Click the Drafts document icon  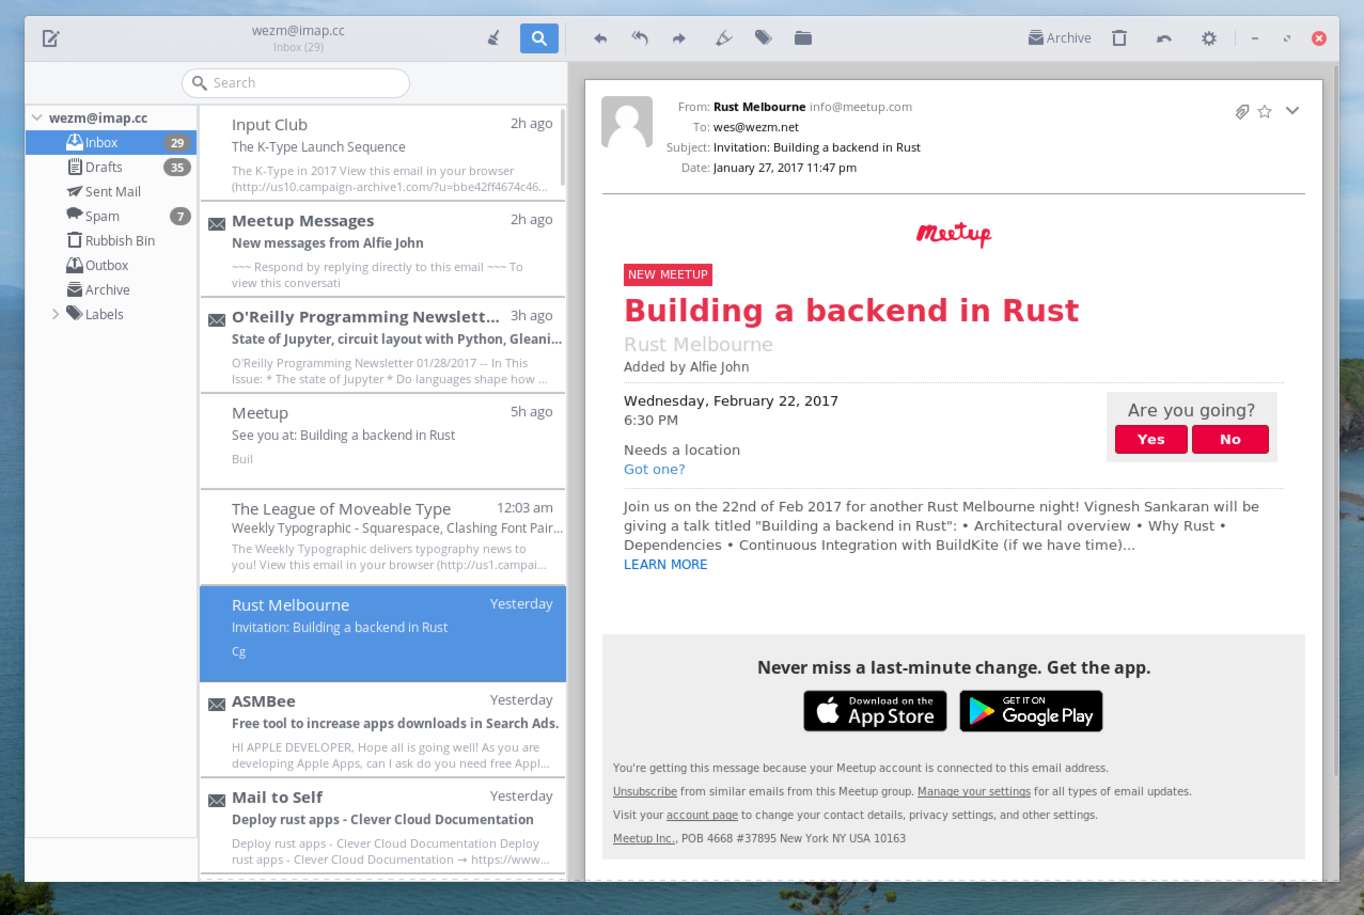pos(74,167)
